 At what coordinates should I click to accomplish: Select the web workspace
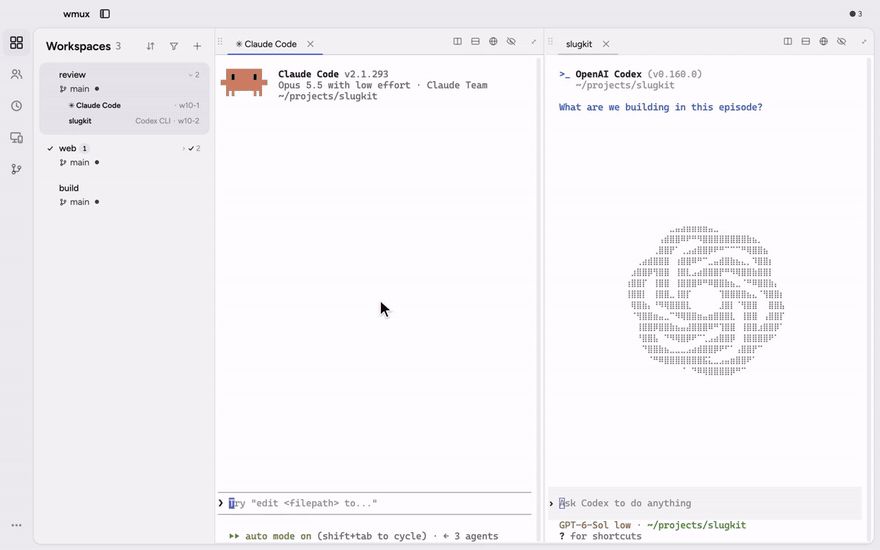(67, 148)
